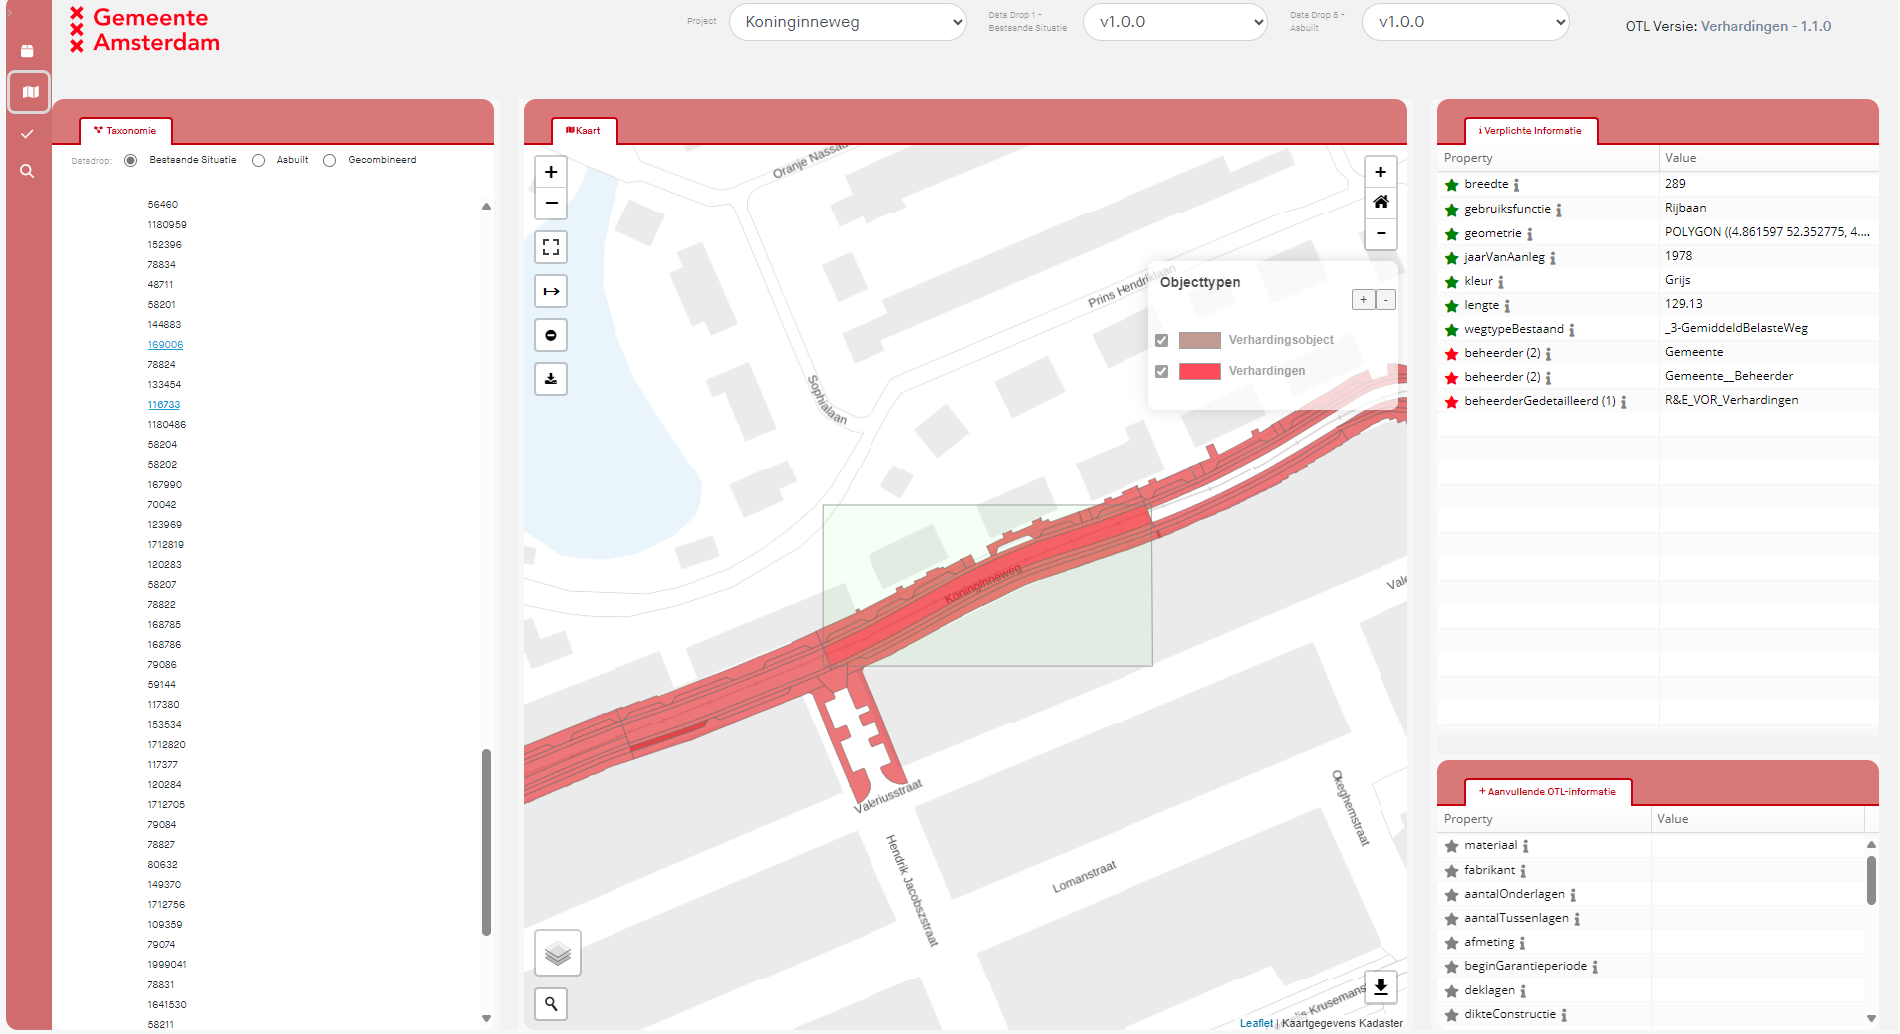The image size is (1900, 1034).
Task: Zoom out with right map minus button
Action: pos(1381,233)
